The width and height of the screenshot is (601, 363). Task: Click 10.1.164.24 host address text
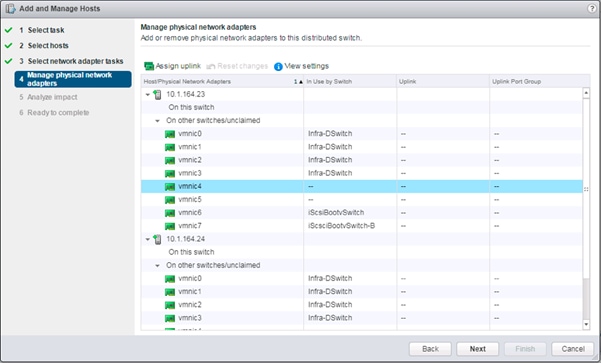[186, 239]
